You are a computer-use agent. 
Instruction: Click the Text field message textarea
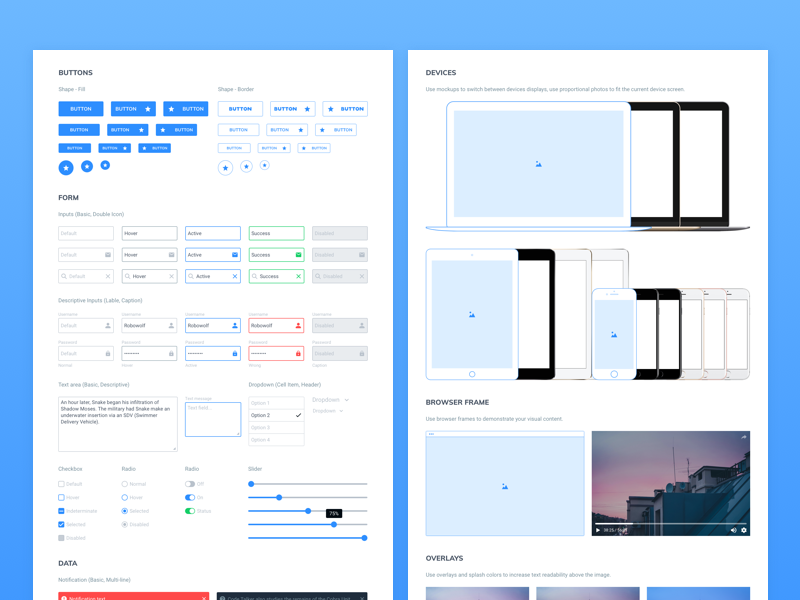click(x=213, y=419)
